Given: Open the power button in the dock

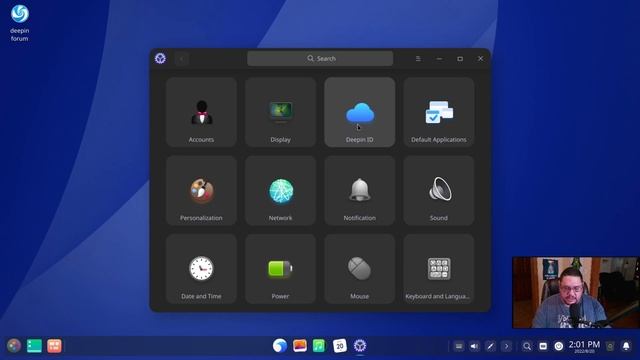Looking at the screenshot, I should (x=559, y=346).
